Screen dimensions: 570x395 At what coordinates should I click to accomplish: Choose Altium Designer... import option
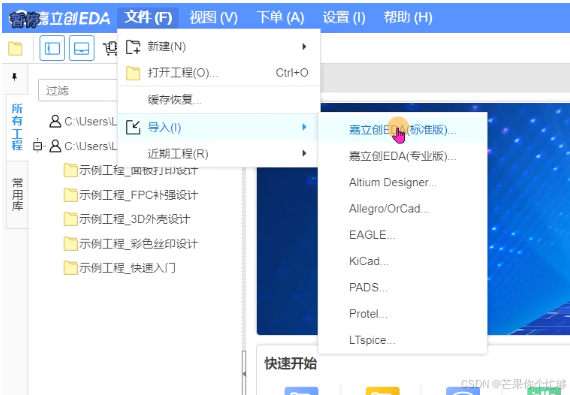(x=402, y=182)
